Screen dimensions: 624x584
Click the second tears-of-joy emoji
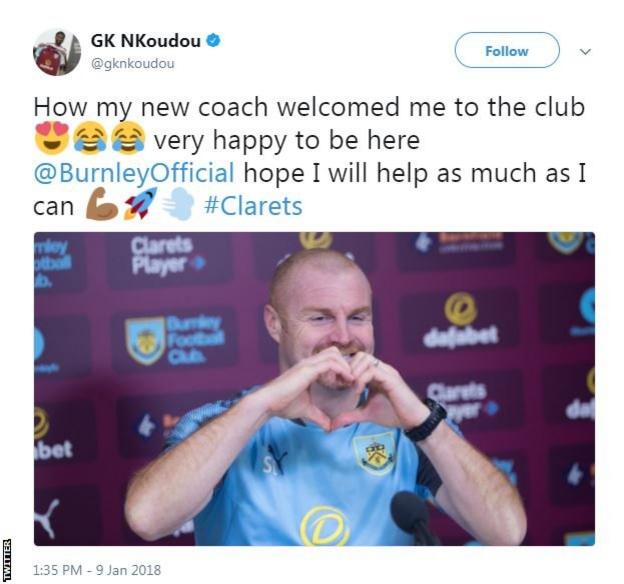tap(128, 138)
